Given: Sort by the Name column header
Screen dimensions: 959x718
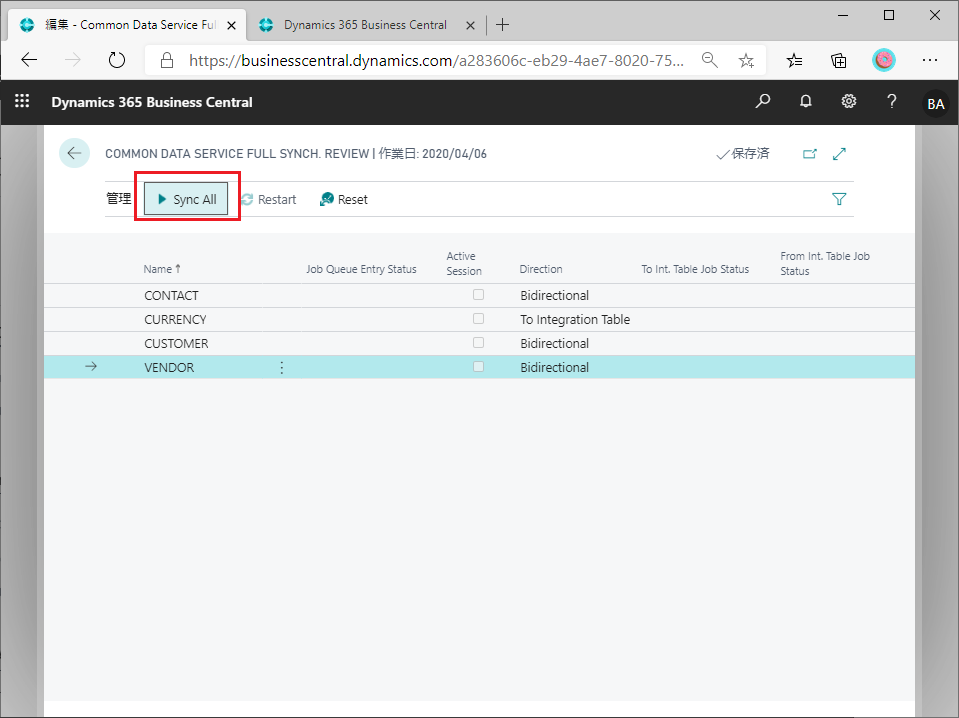Looking at the screenshot, I should (x=162, y=269).
